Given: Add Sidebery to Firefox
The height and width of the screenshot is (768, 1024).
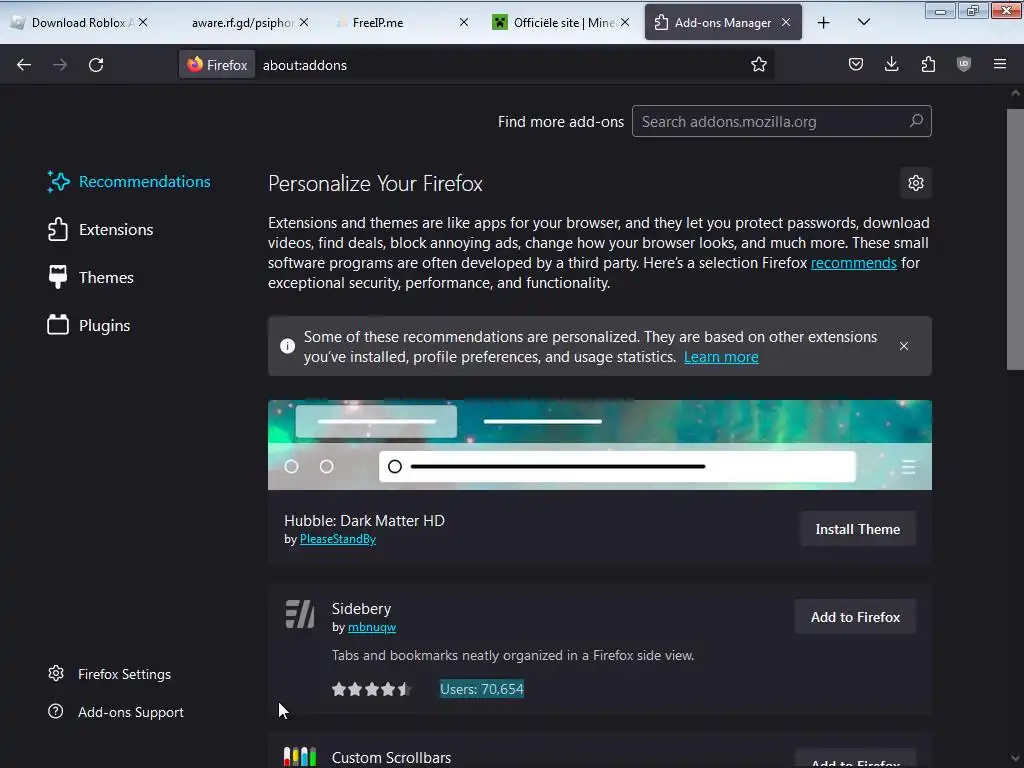Looking at the screenshot, I should [855, 616].
